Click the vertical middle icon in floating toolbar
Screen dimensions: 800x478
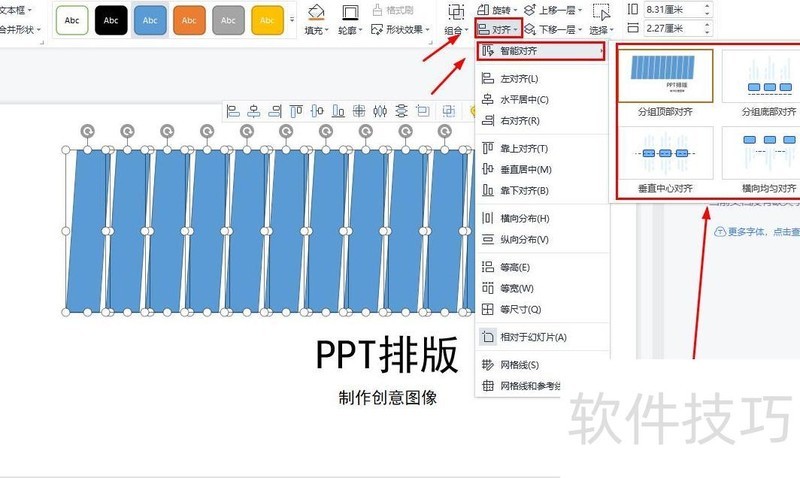(317, 111)
